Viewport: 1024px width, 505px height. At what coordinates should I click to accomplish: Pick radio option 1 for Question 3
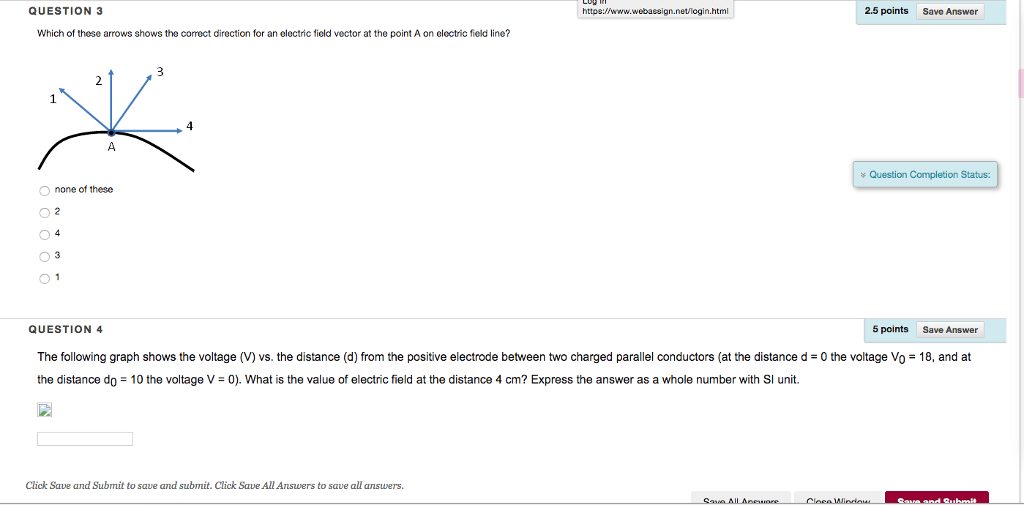tap(44, 279)
